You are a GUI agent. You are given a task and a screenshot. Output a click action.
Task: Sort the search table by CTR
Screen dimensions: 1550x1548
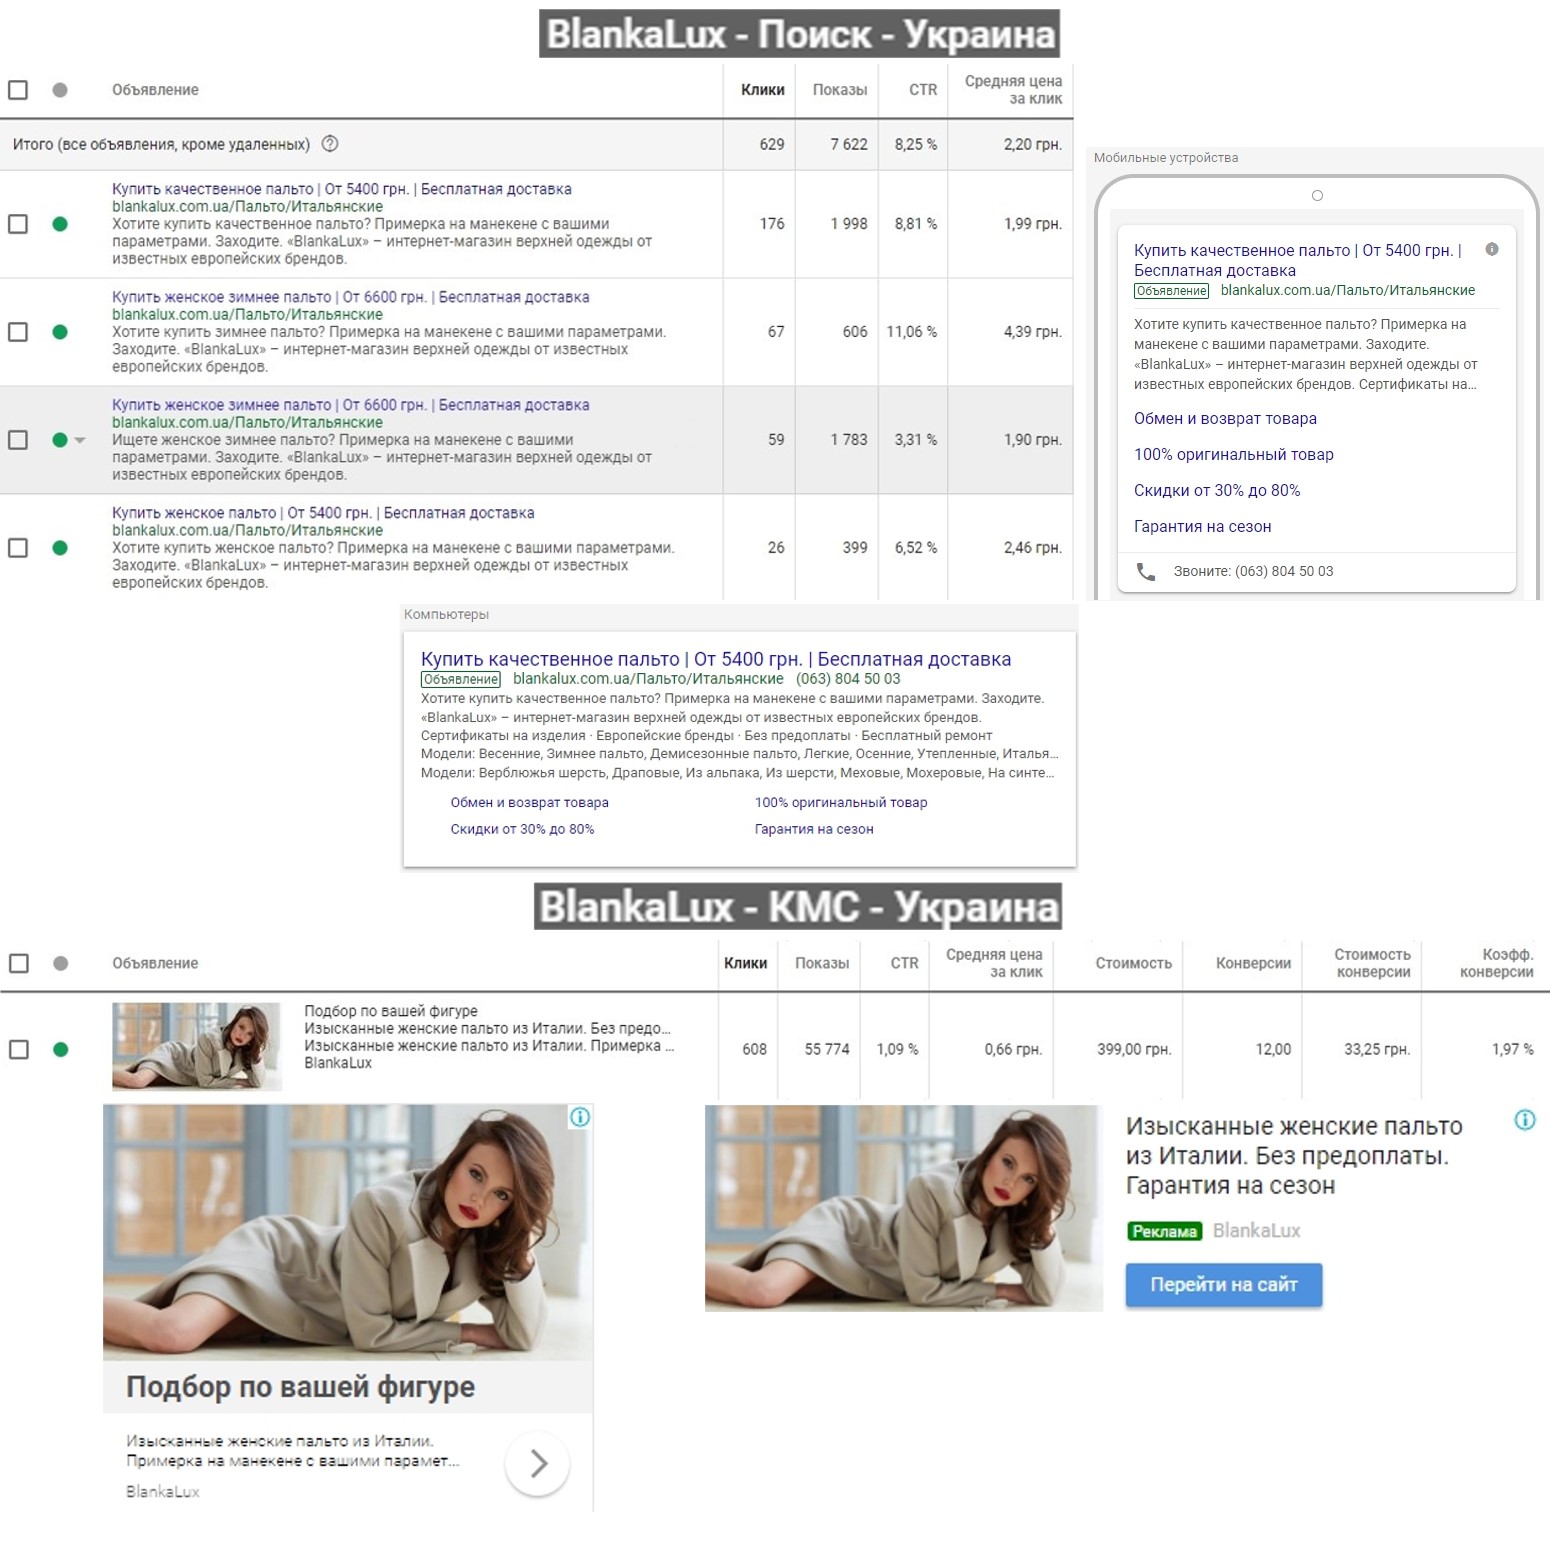coord(923,90)
